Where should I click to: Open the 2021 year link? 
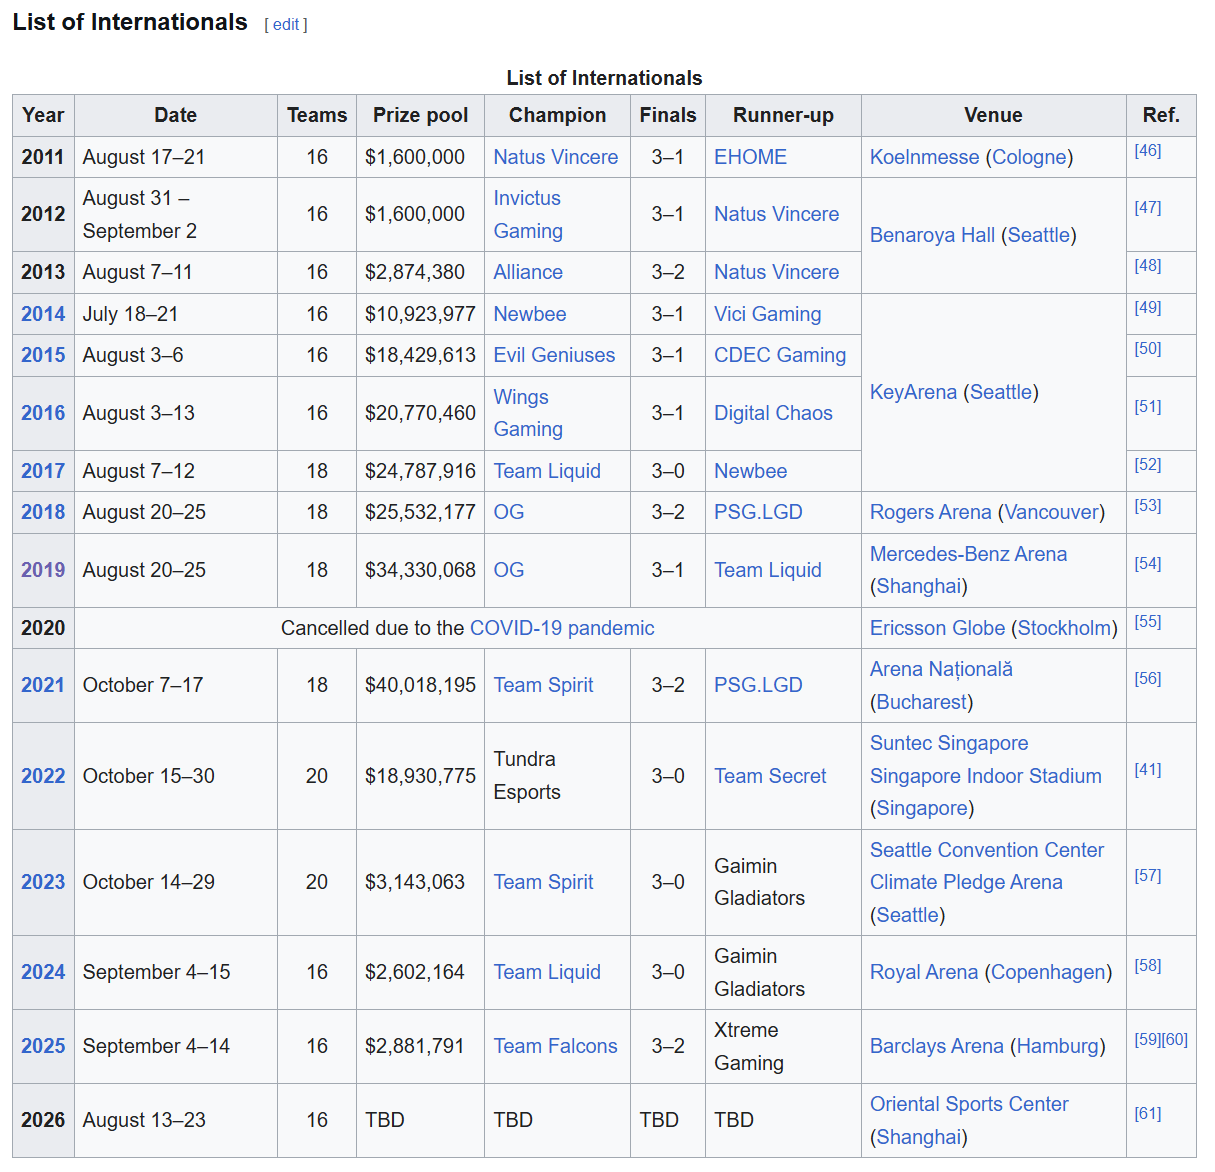43,685
